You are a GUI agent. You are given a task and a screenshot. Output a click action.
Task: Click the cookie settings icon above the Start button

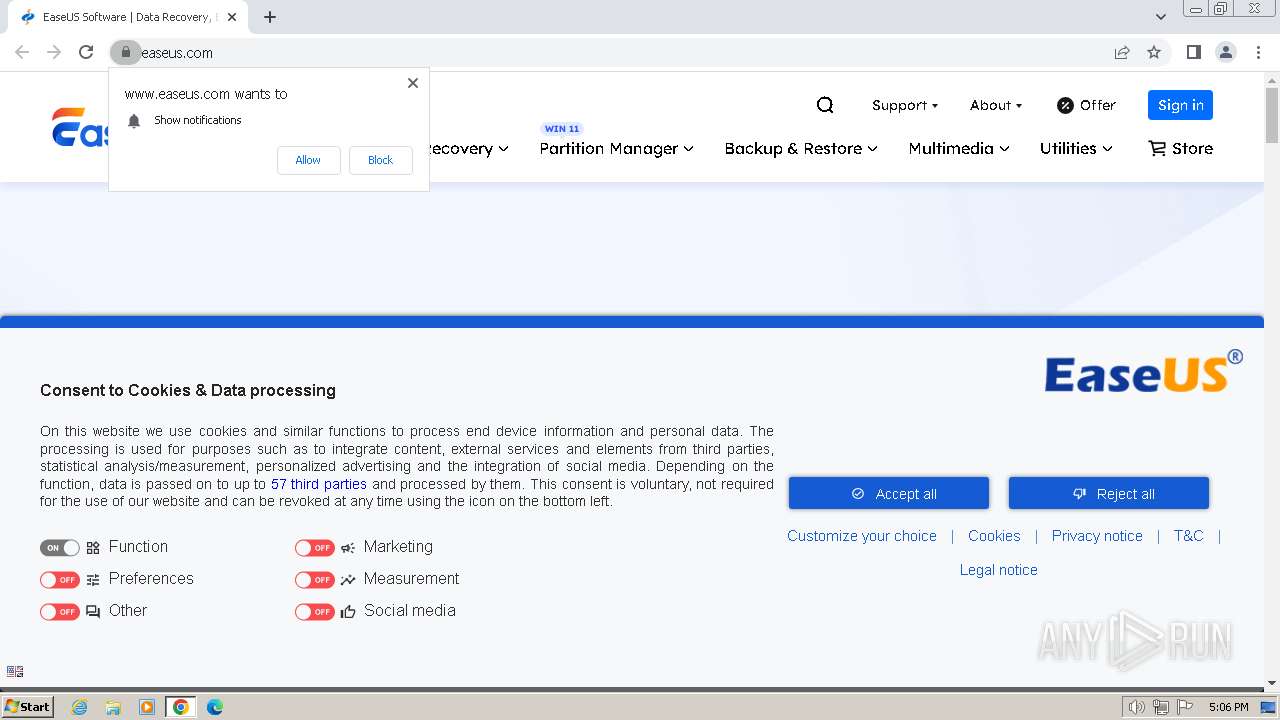point(15,671)
